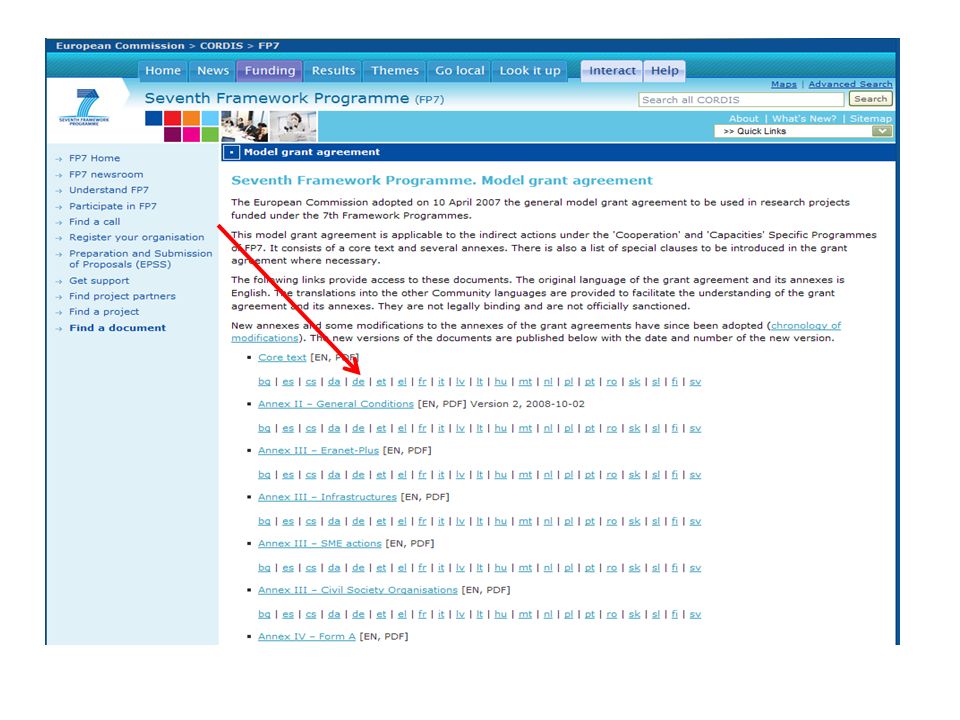Click Find a document in the sidebar
The image size is (960, 720).
118,328
